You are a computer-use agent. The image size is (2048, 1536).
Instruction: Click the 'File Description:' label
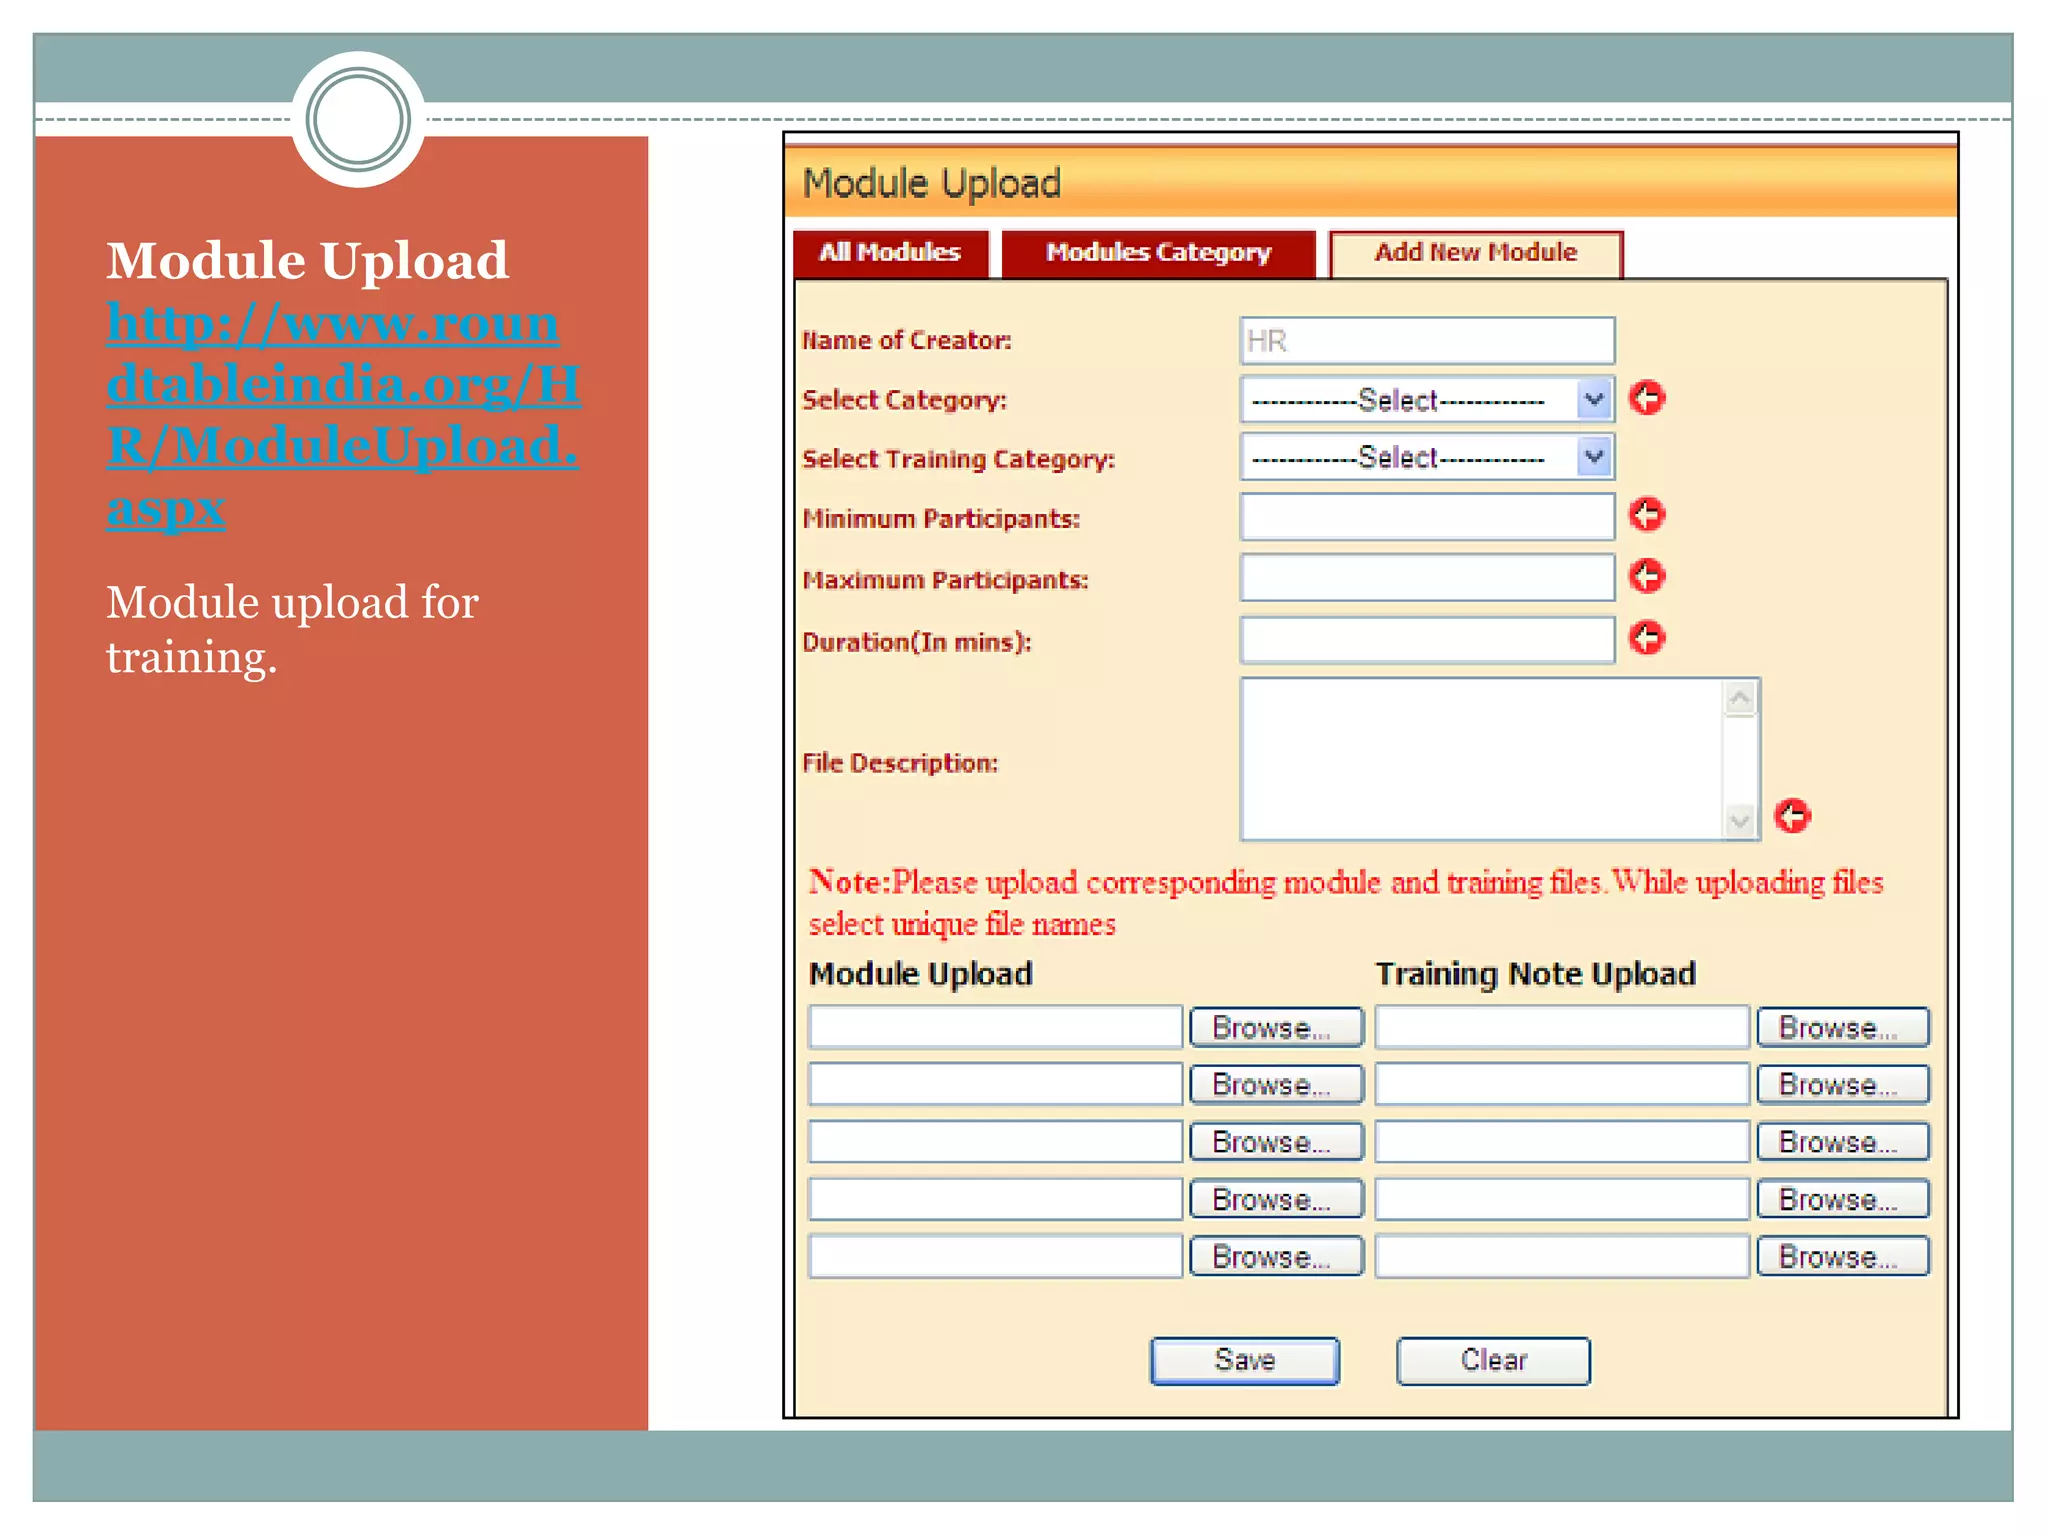[x=900, y=763]
